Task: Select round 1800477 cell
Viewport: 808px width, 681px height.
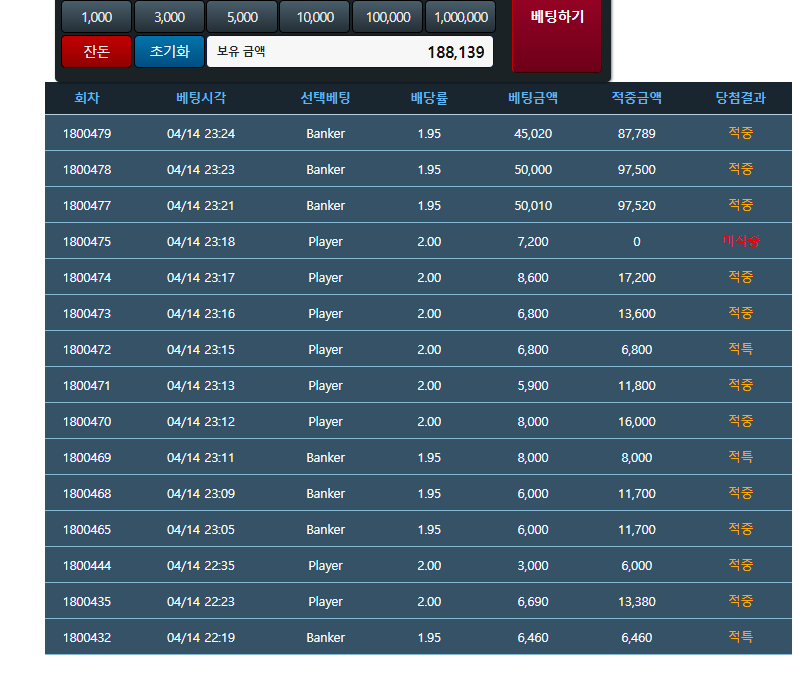Action: pos(87,206)
